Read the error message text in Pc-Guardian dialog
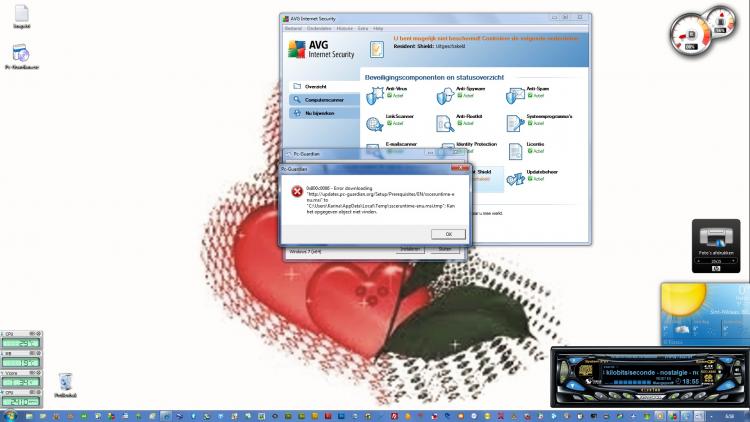The height and width of the screenshot is (422, 750). coord(381,200)
